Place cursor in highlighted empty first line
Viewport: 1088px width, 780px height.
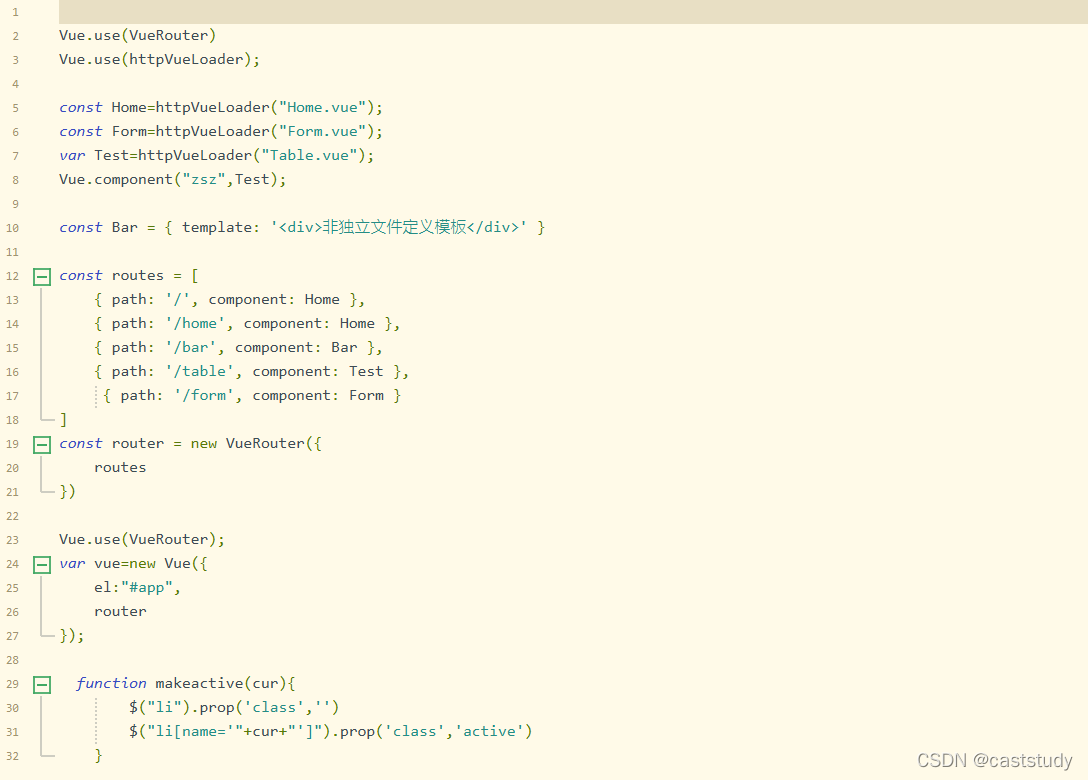pos(573,12)
